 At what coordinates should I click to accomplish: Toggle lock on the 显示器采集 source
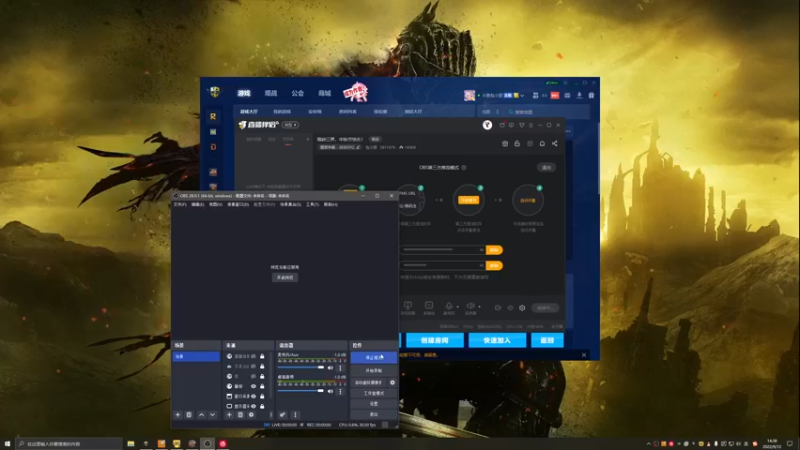click(x=262, y=407)
